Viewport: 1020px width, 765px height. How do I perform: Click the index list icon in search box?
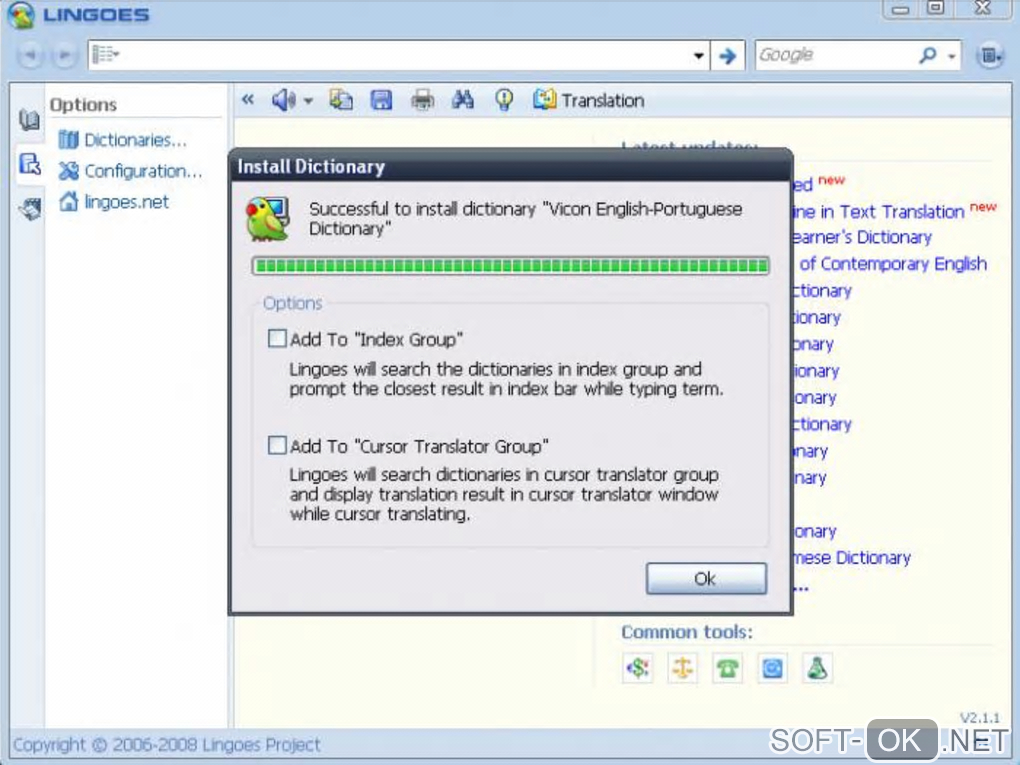(105, 55)
